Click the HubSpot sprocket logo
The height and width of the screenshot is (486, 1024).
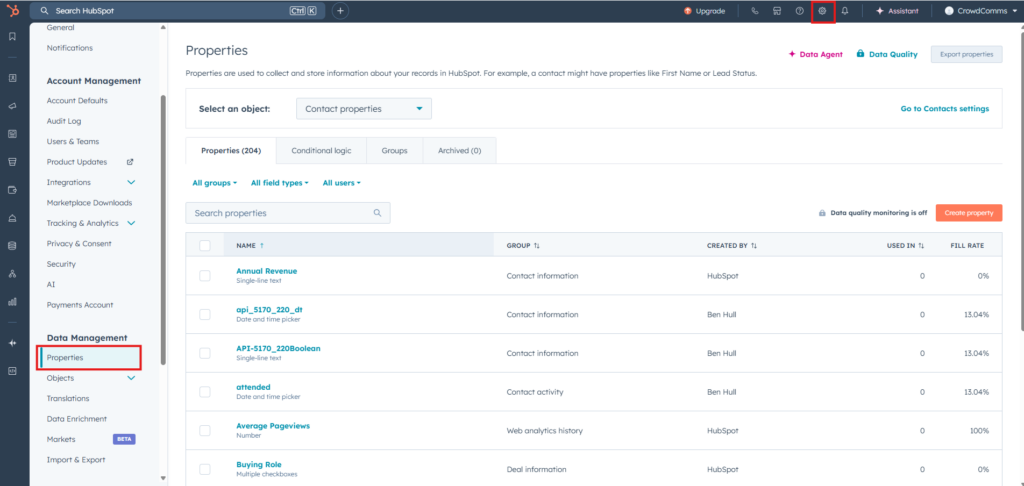click(12, 11)
